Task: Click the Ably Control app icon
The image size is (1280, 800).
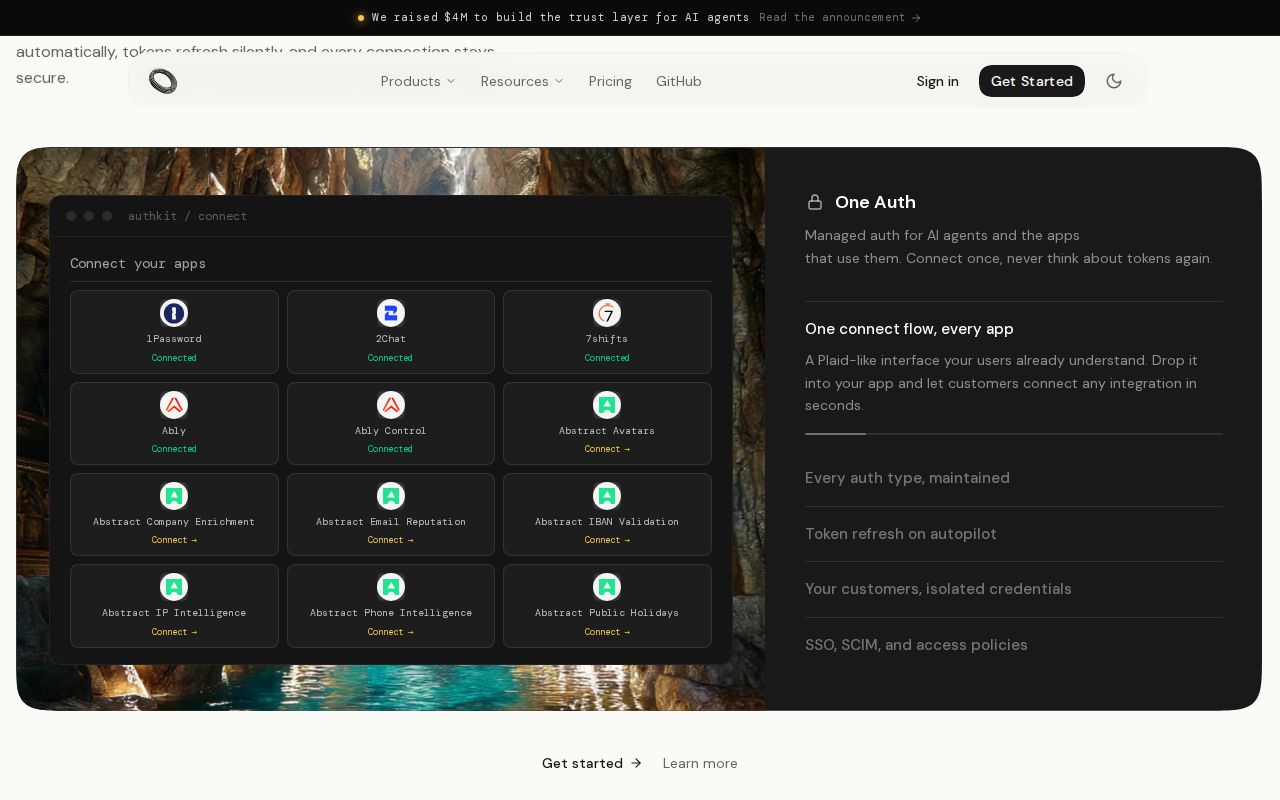Action: [391, 405]
